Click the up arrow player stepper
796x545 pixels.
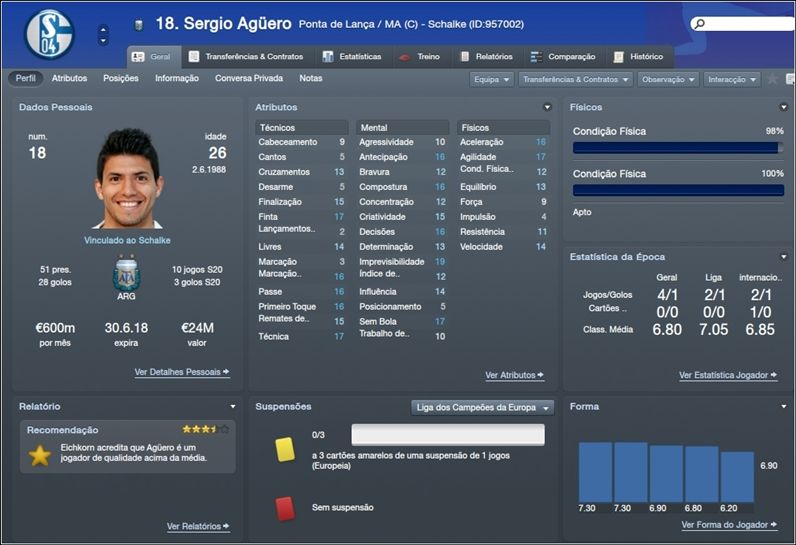(103, 29)
